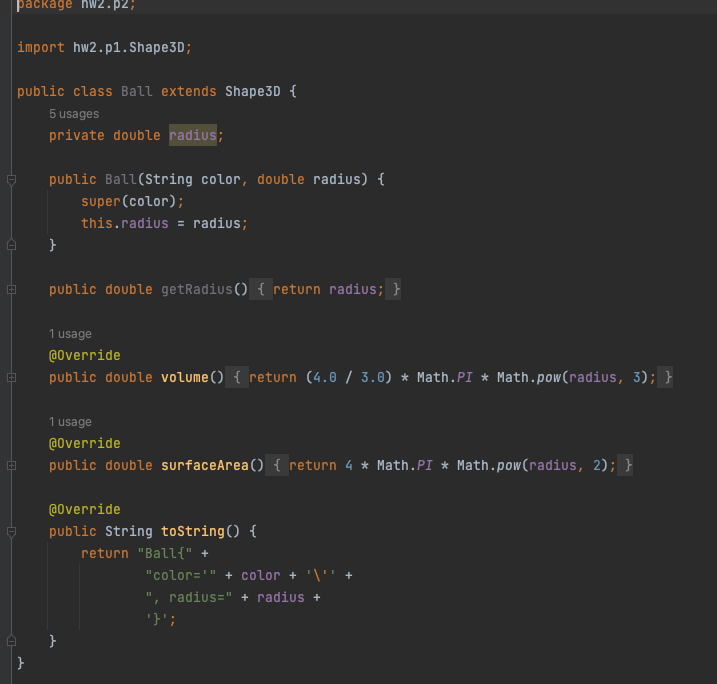Click the toString method name

click(193, 531)
